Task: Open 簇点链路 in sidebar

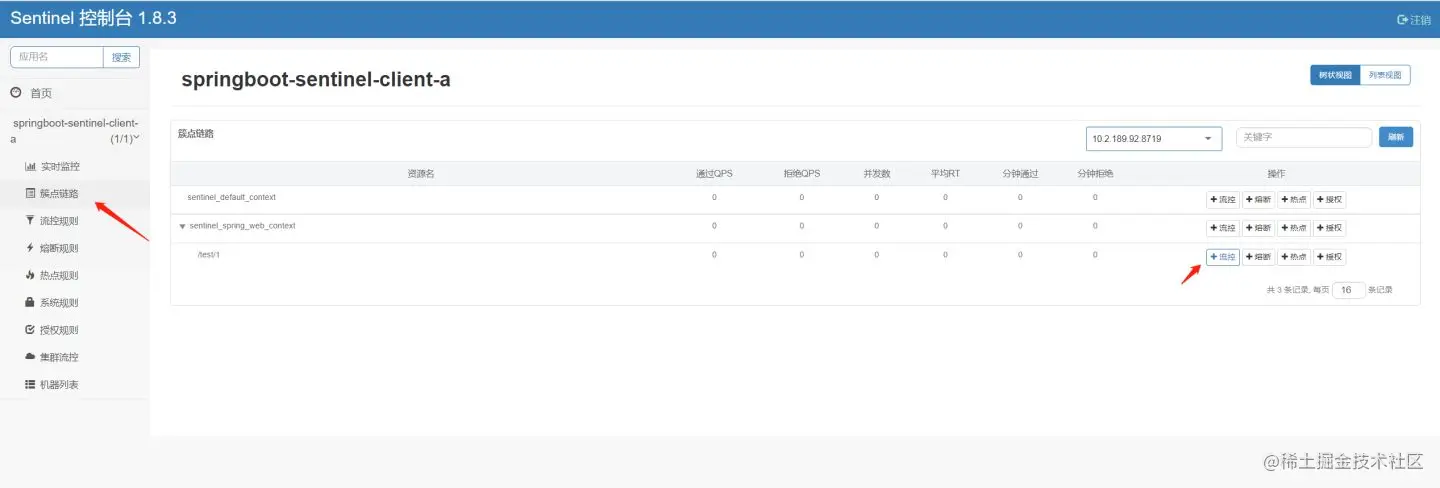Action: 52,193
